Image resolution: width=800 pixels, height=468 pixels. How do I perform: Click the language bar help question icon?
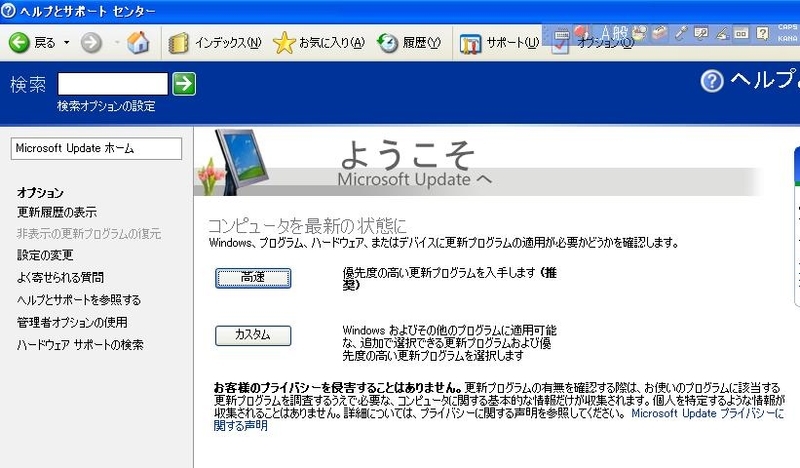[762, 34]
